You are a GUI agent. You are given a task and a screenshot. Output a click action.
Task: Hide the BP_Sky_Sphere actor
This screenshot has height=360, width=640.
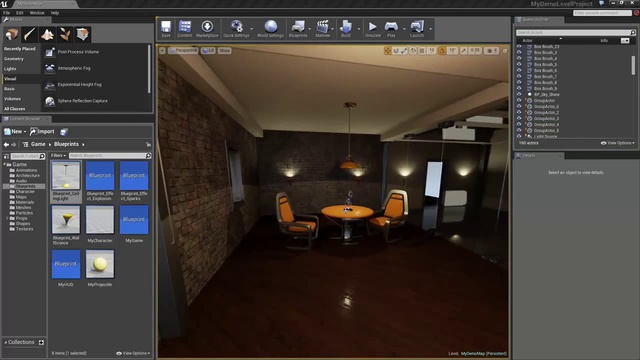[x=519, y=94]
